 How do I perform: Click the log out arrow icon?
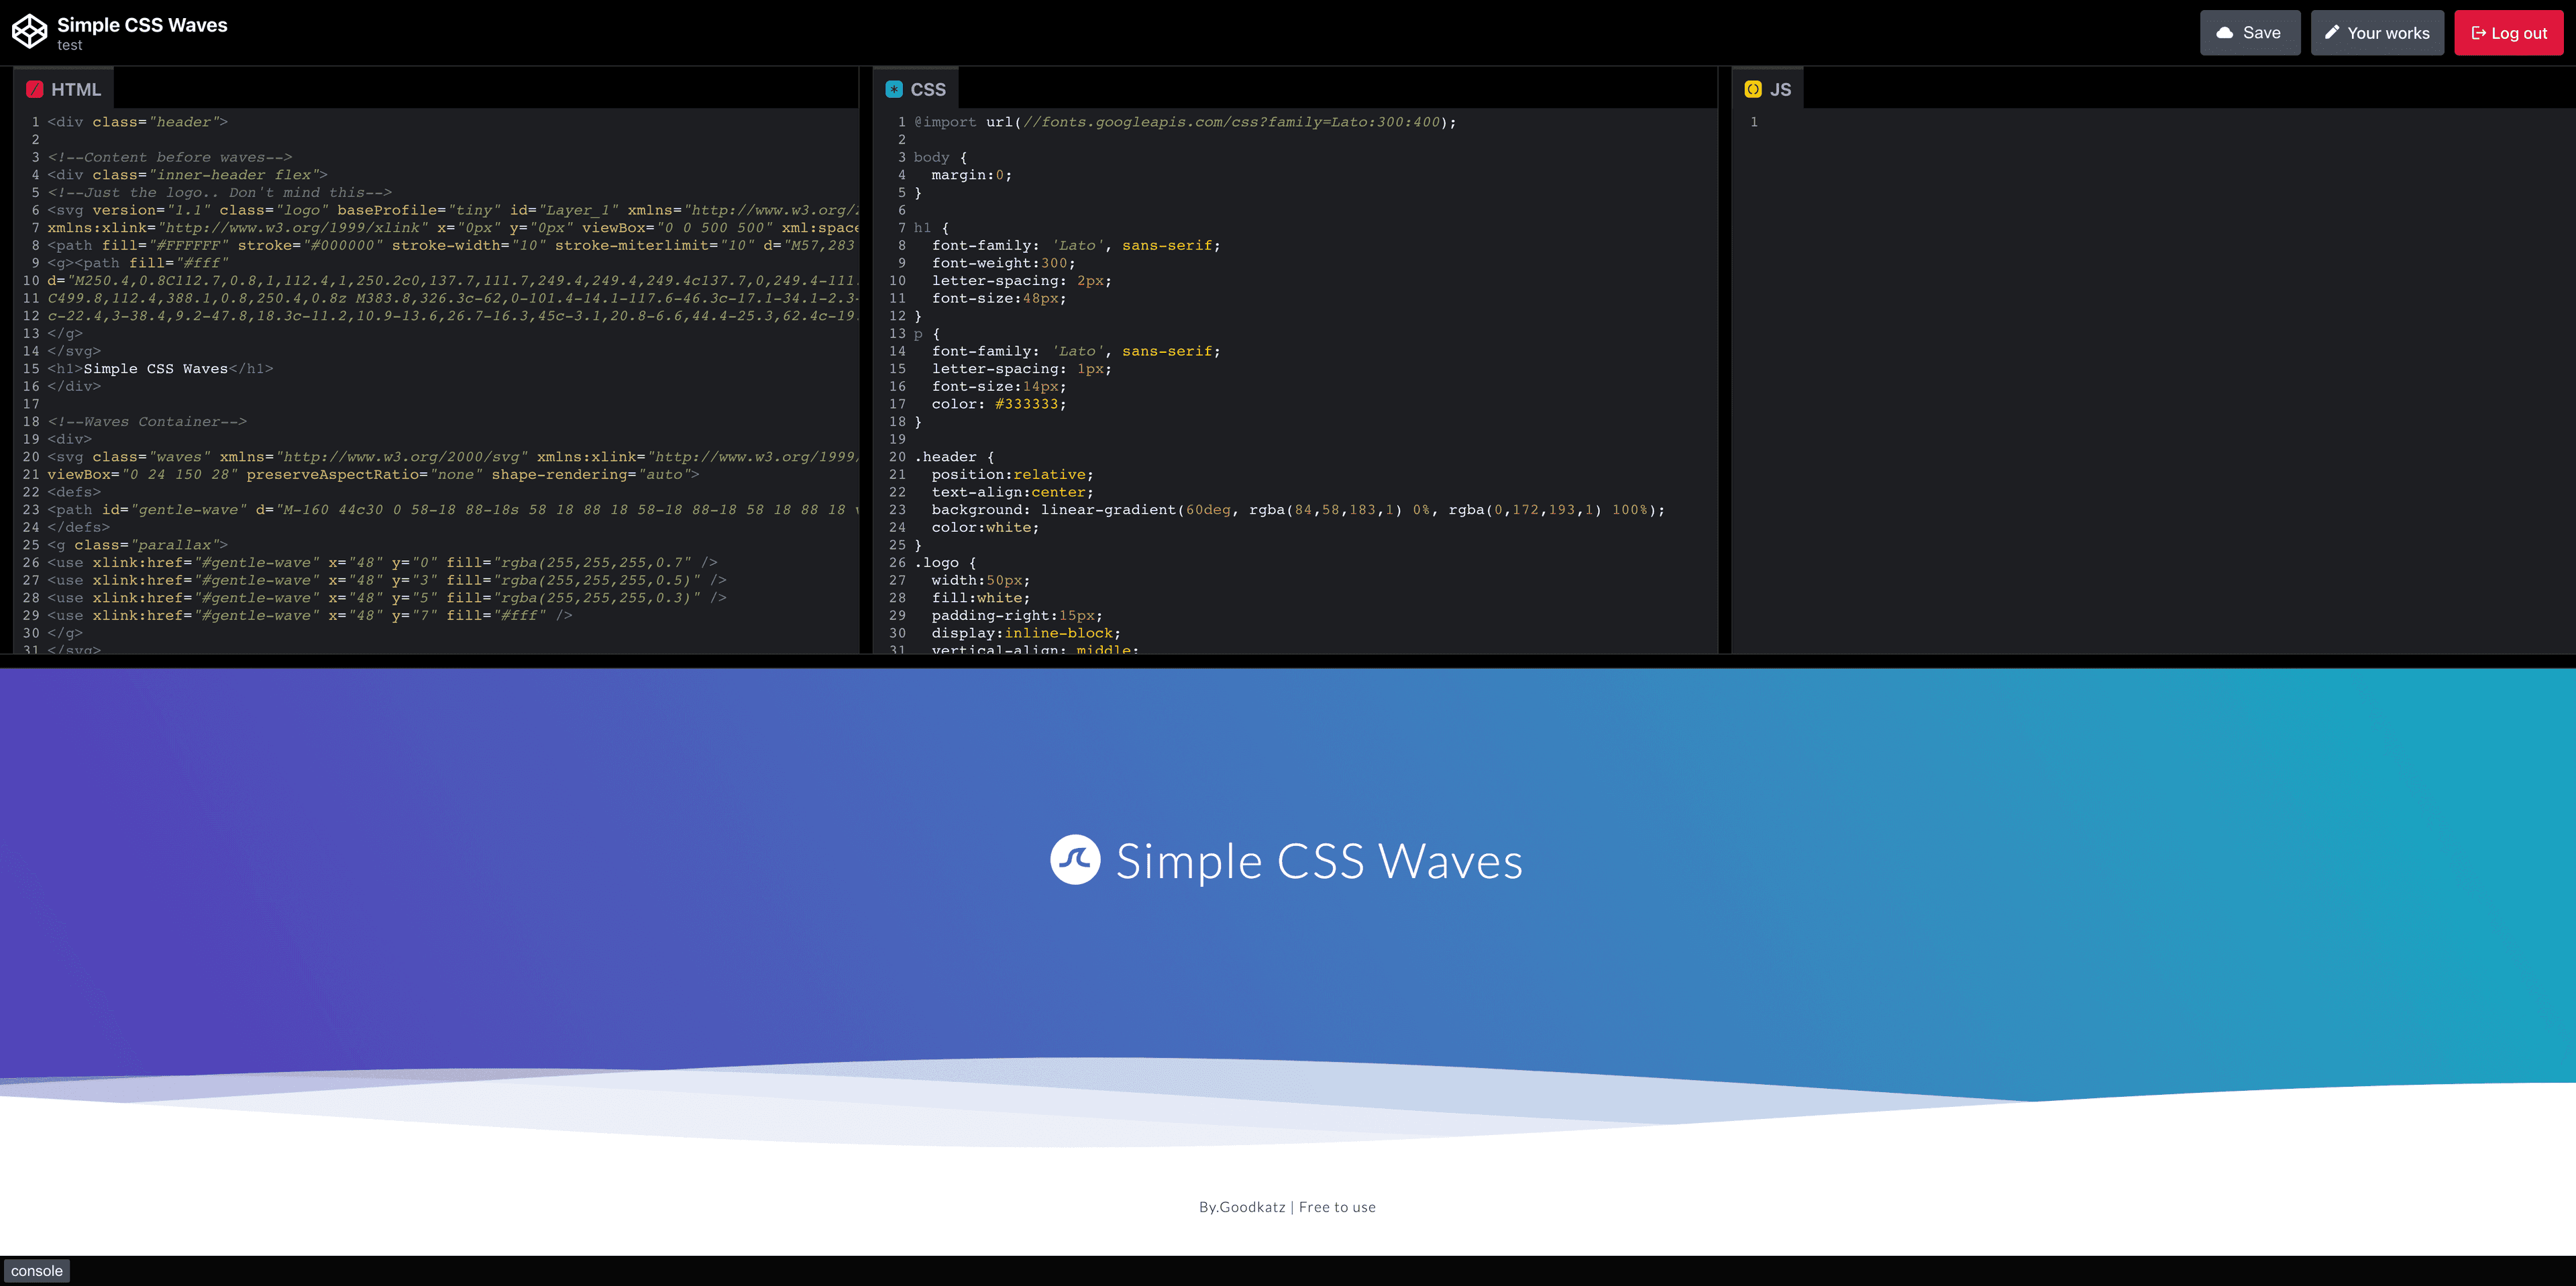(x=2480, y=32)
